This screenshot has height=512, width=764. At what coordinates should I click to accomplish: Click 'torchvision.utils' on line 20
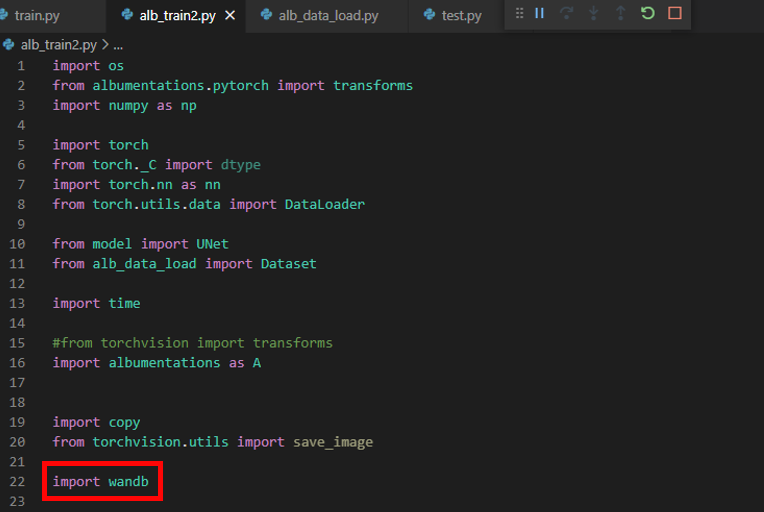coord(160,442)
